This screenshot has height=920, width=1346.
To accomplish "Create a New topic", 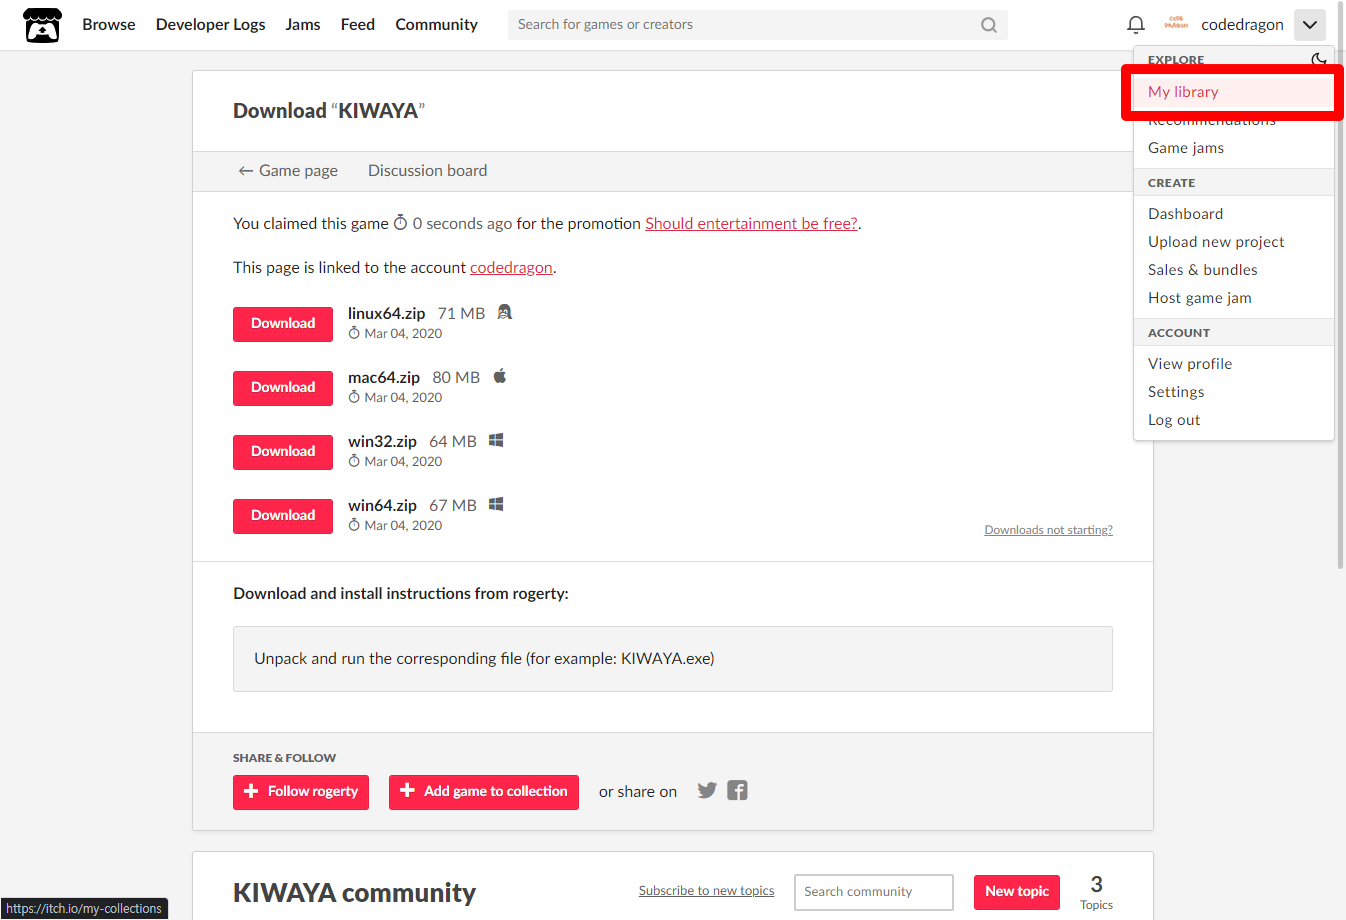I will (x=1017, y=892).
